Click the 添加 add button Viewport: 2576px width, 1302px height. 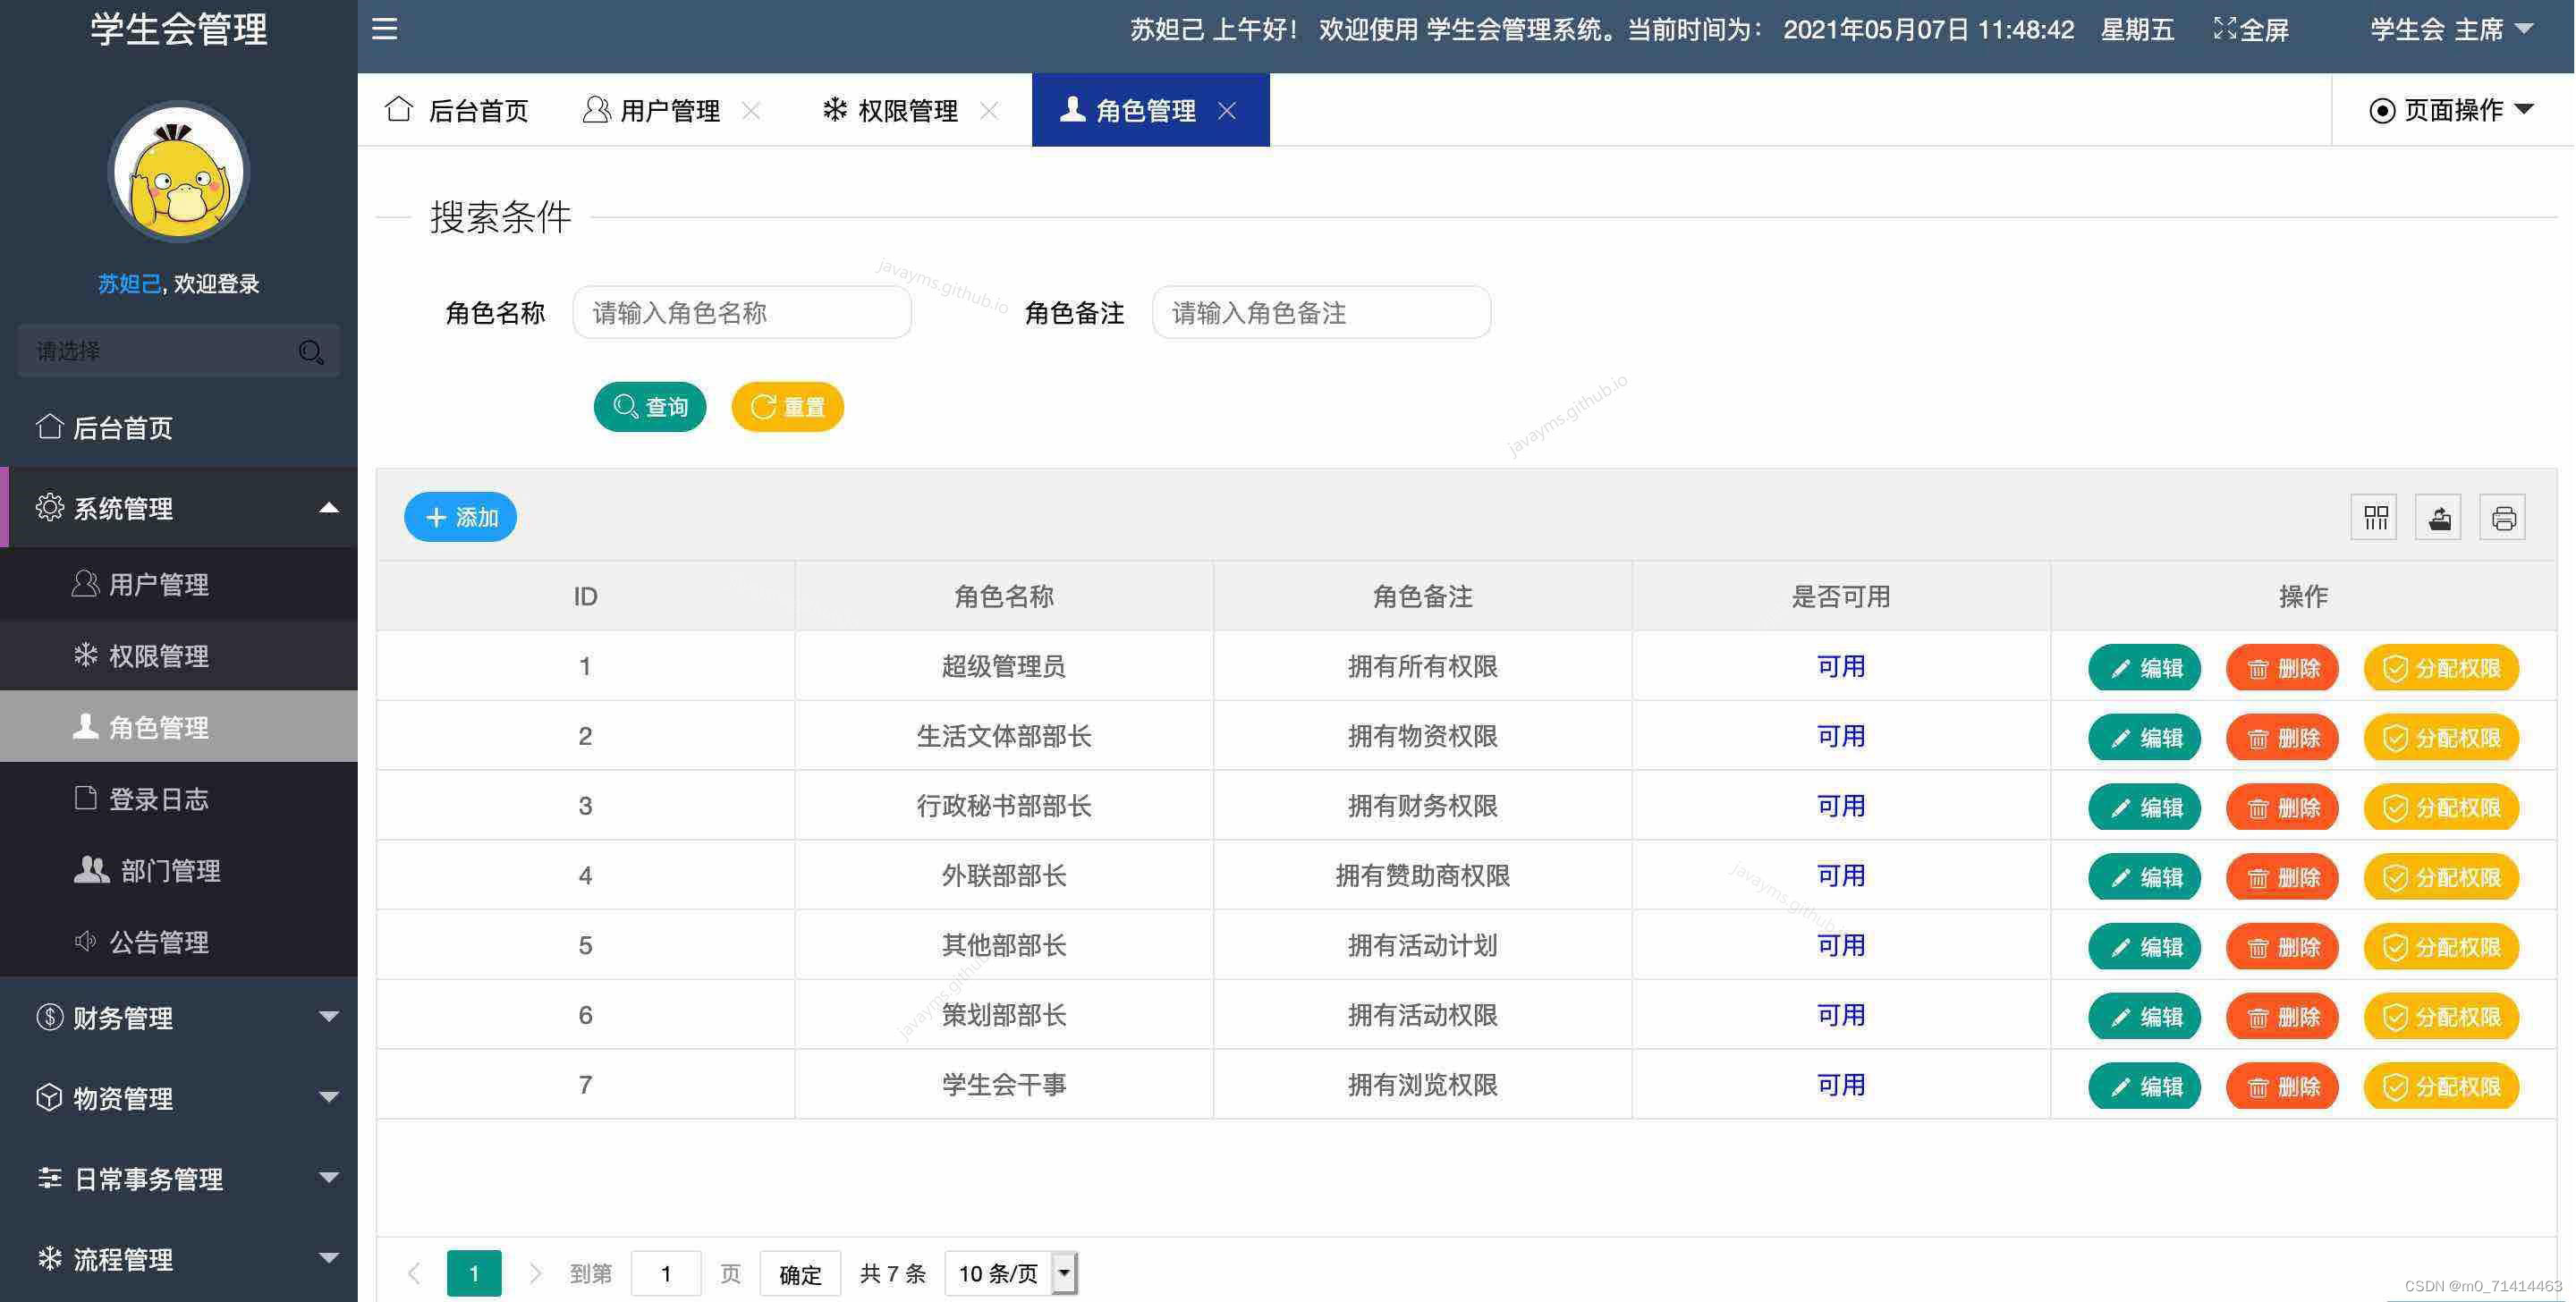[459, 517]
